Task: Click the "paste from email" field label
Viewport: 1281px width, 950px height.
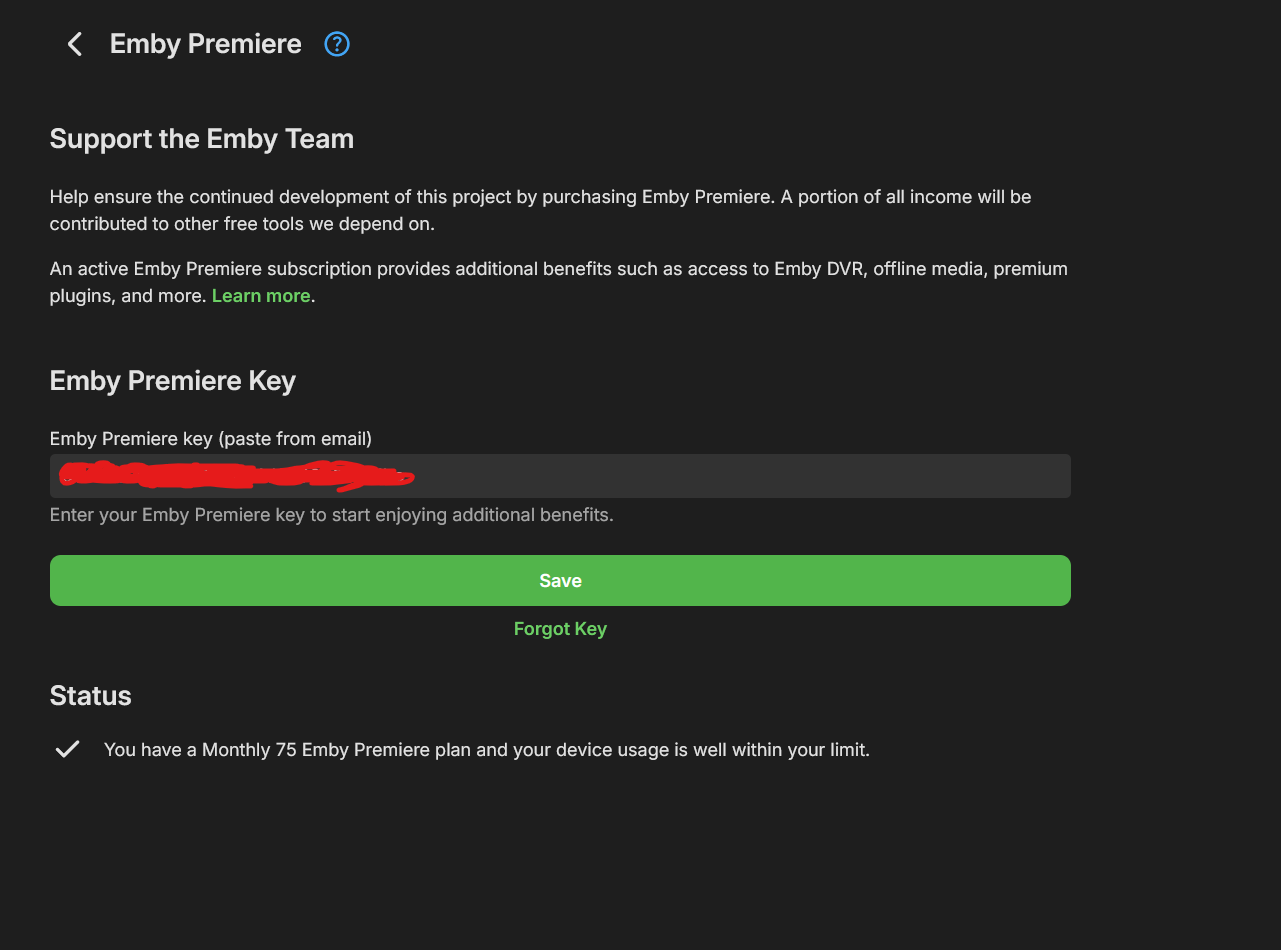Action: (x=211, y=438)
